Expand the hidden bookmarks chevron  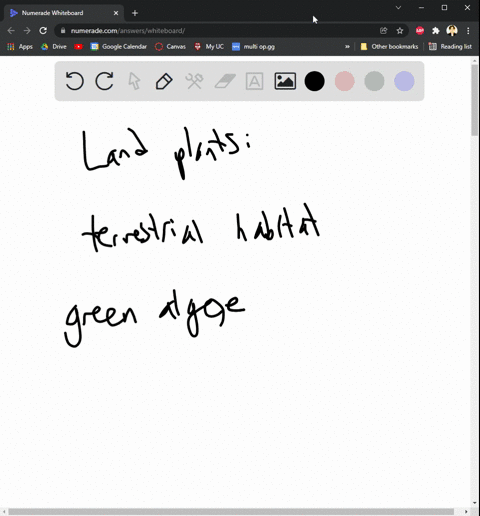click(347, 47)
